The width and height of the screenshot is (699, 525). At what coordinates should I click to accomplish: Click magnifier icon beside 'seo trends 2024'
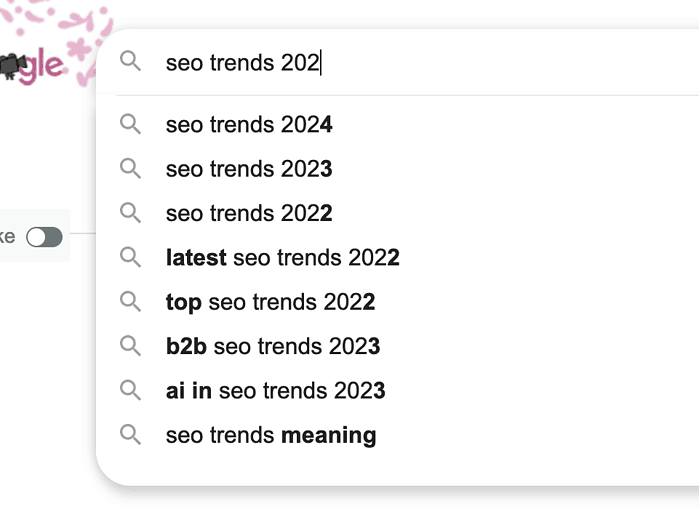pyautogui.click(x=130, y=124)
